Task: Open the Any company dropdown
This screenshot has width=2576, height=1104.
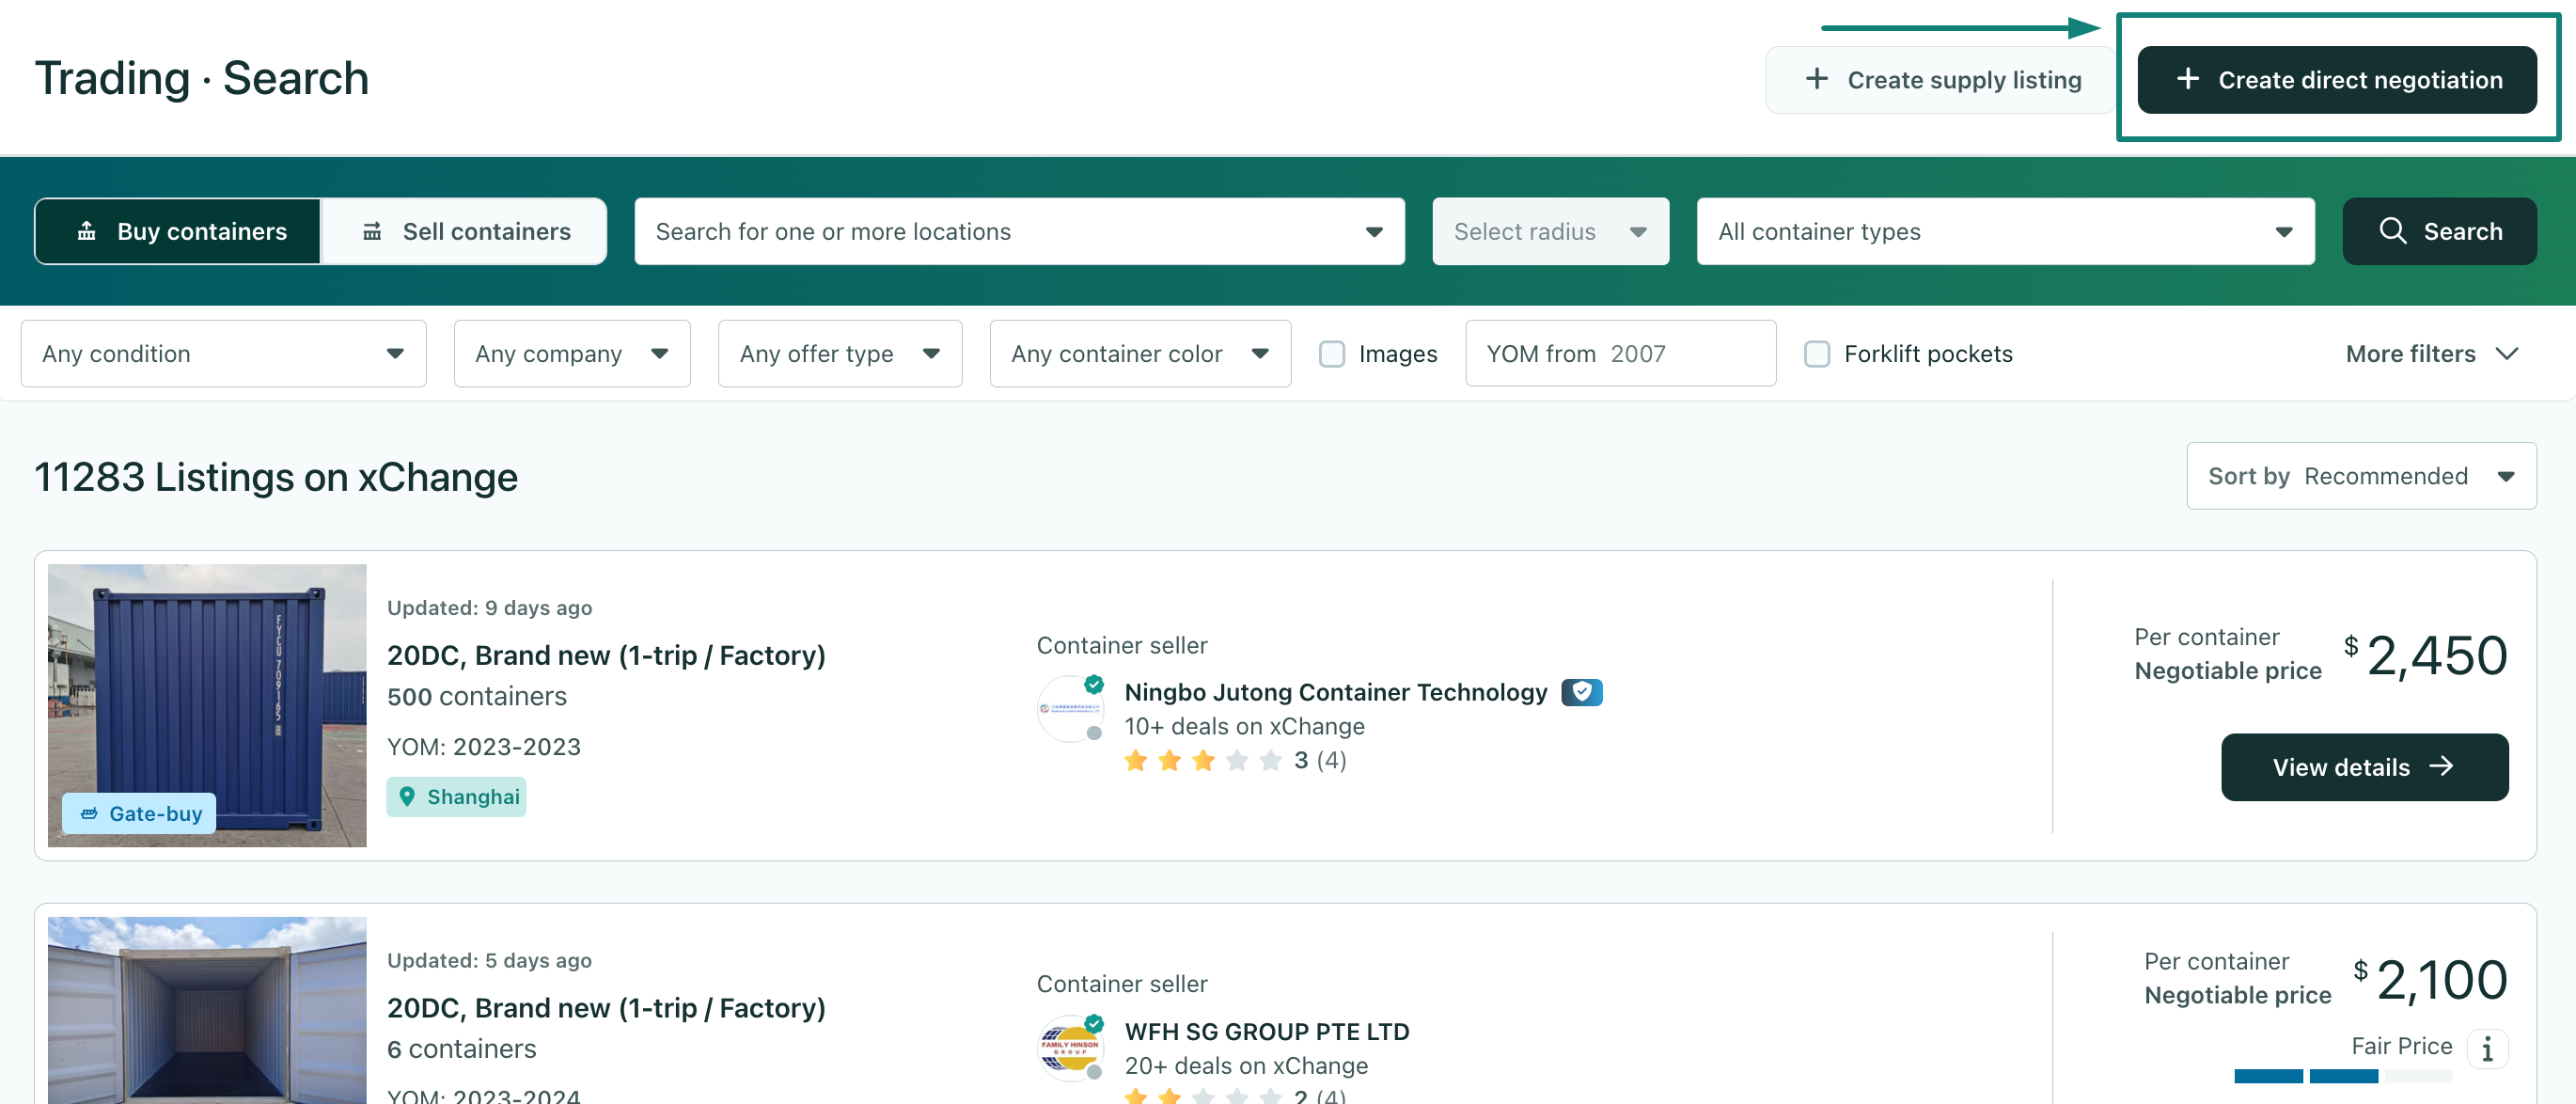Action: pos(572,353)
